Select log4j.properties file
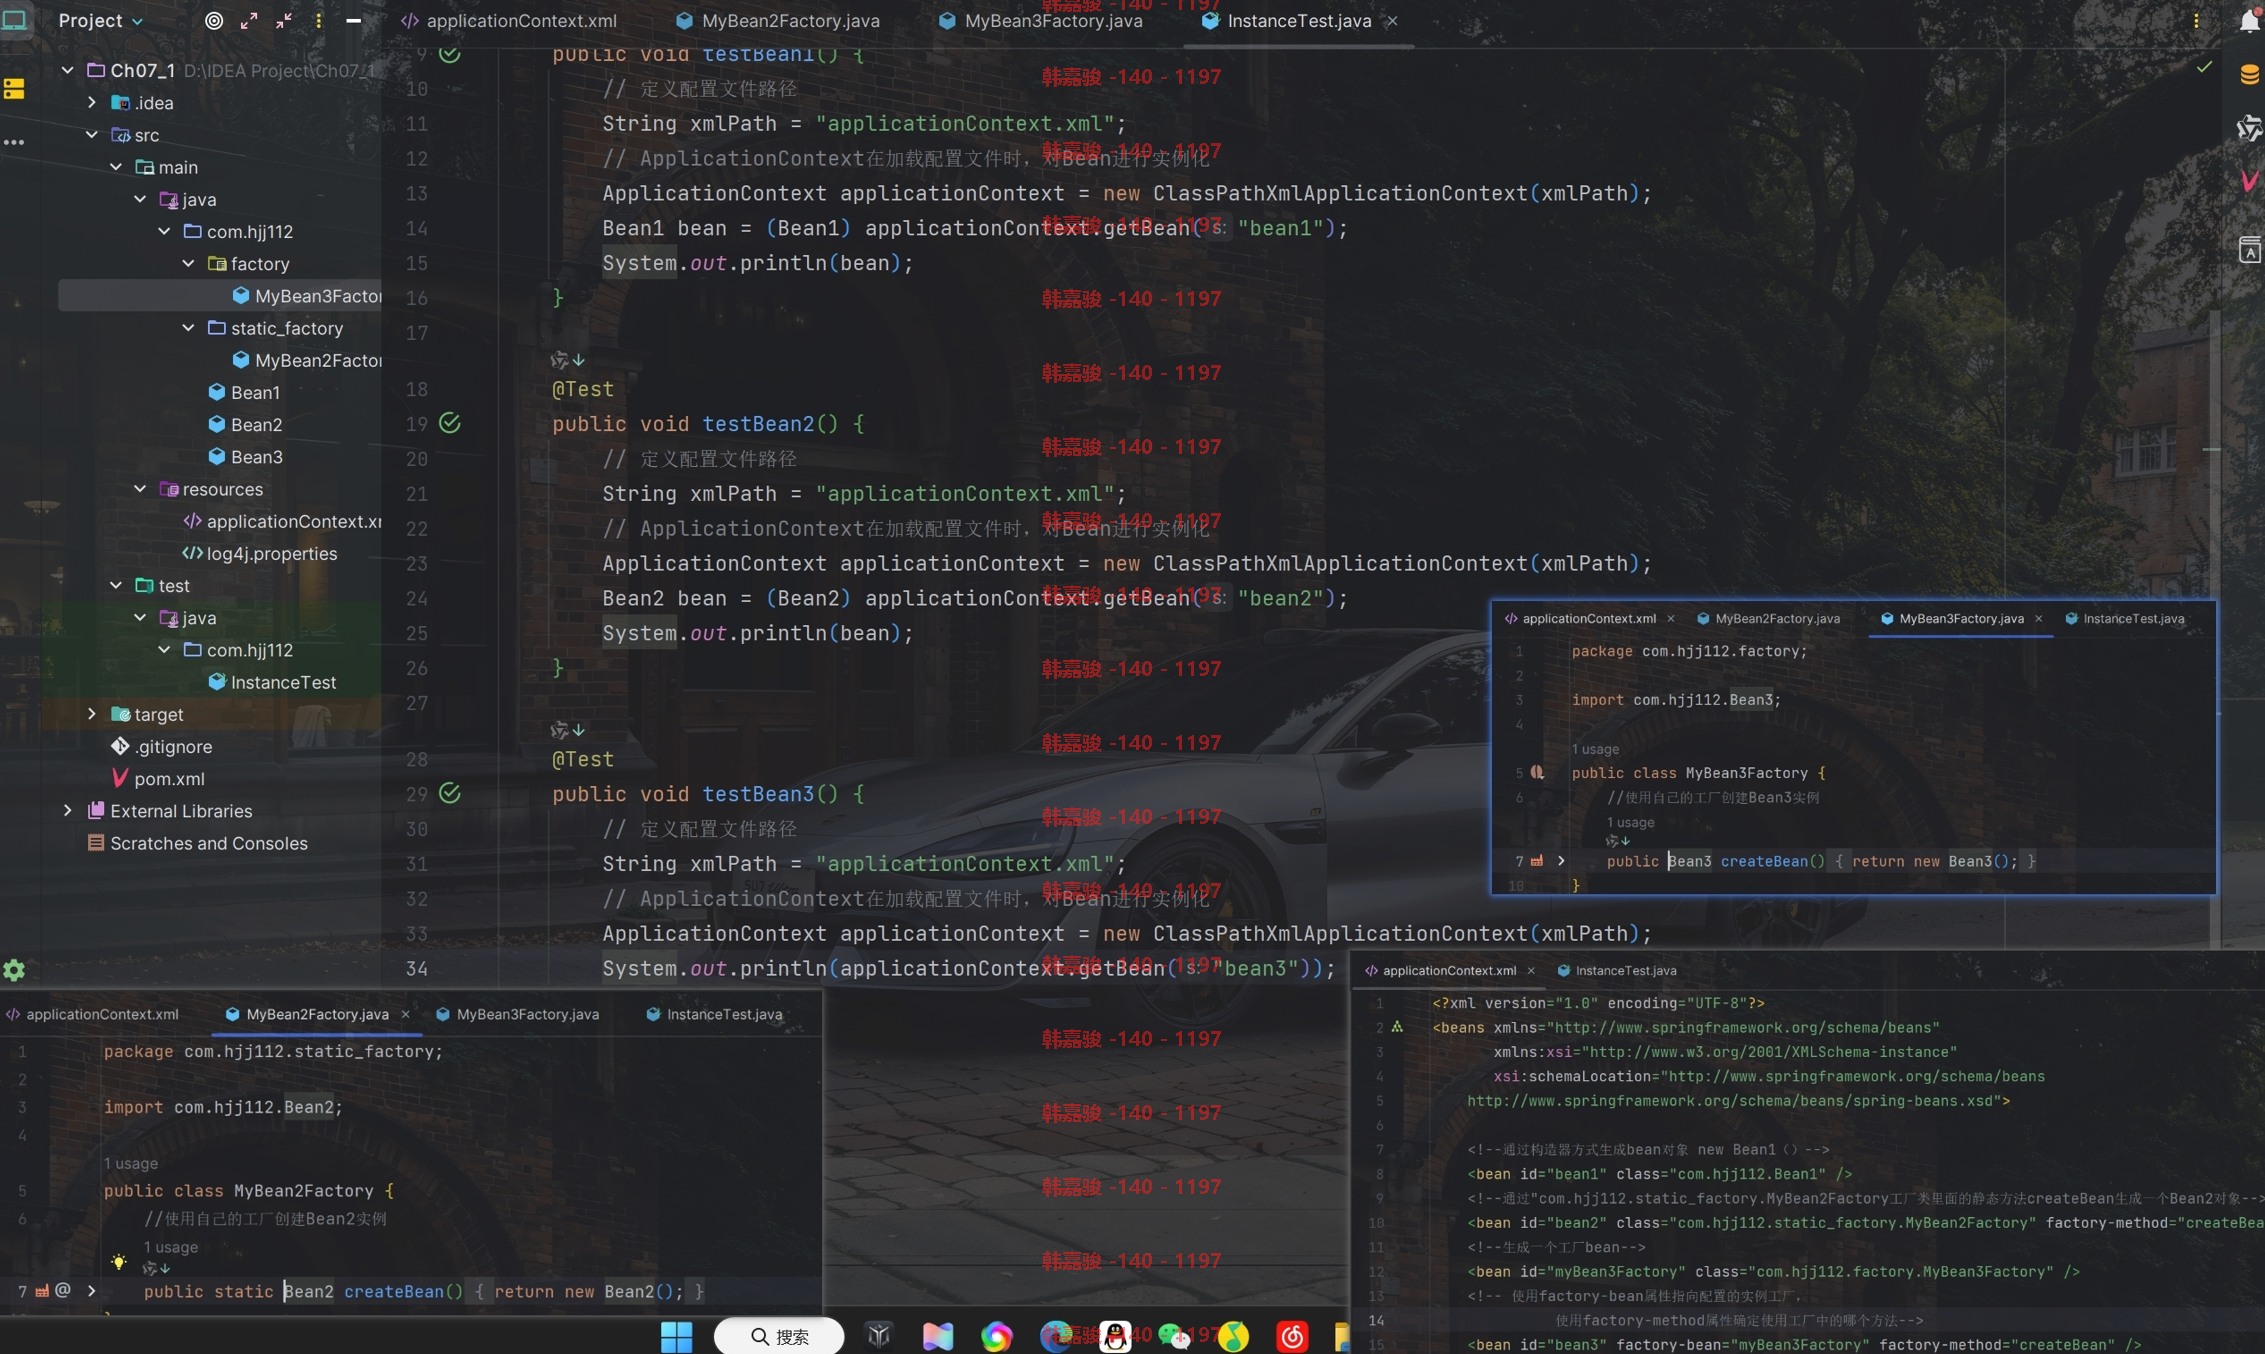This screenshot has height=1354, width=2265. click(260, 553)
